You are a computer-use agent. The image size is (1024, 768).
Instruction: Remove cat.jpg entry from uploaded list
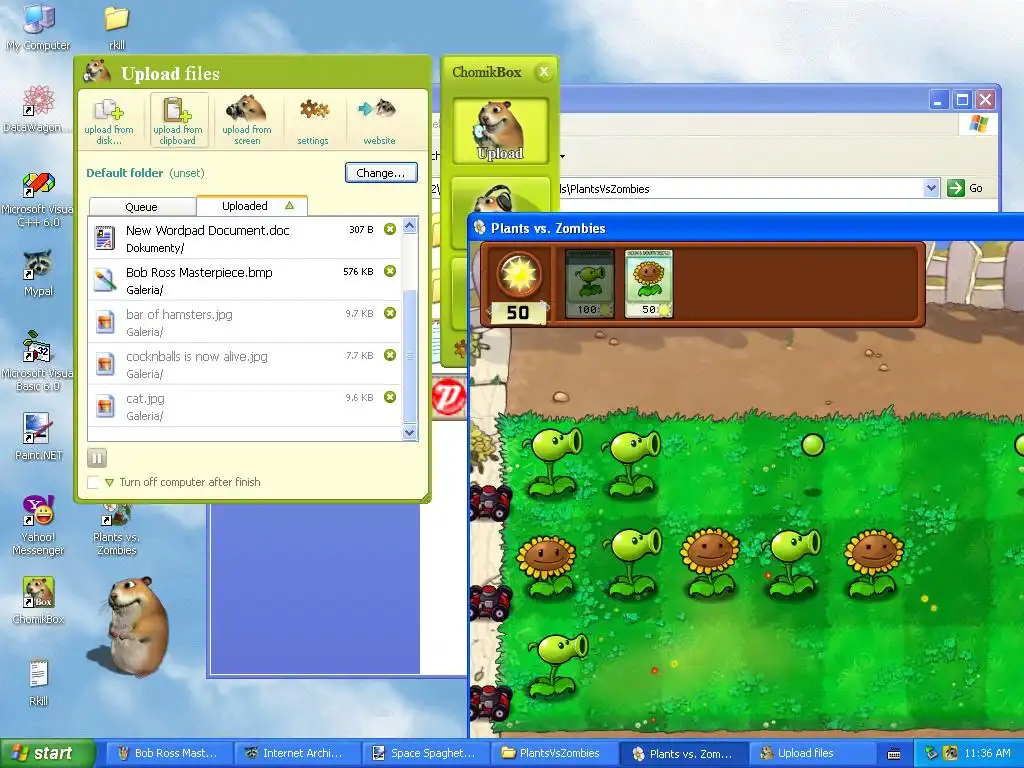pyautogui.click(x=390, y=397)
